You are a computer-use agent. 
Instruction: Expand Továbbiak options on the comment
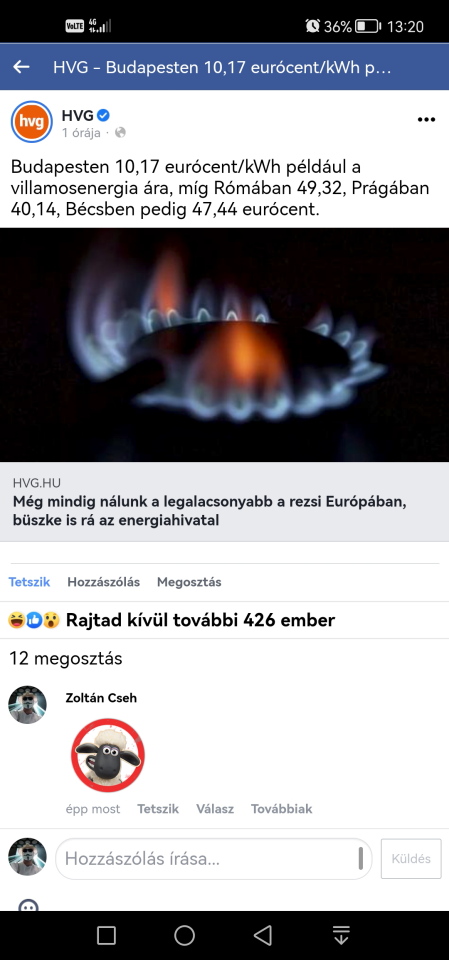(281, 809)
